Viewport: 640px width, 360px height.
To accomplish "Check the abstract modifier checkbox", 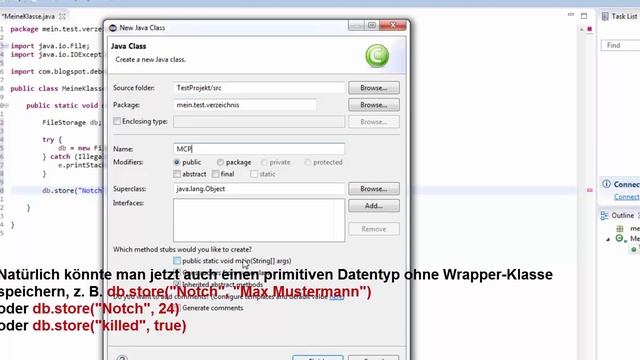I will [x=177, y=174].
